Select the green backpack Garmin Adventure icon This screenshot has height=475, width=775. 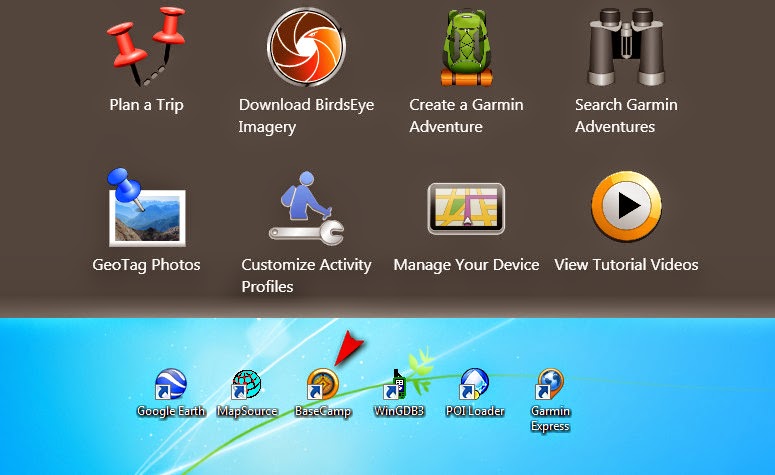click(x=467, y=47)
